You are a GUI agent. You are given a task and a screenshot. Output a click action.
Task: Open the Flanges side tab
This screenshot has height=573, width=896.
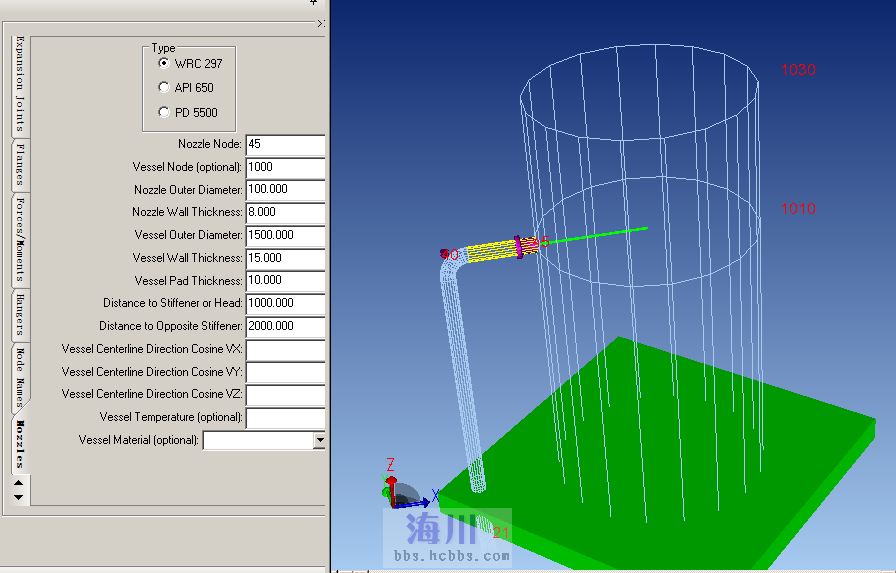pyautogui.click(x=20, y=165)
